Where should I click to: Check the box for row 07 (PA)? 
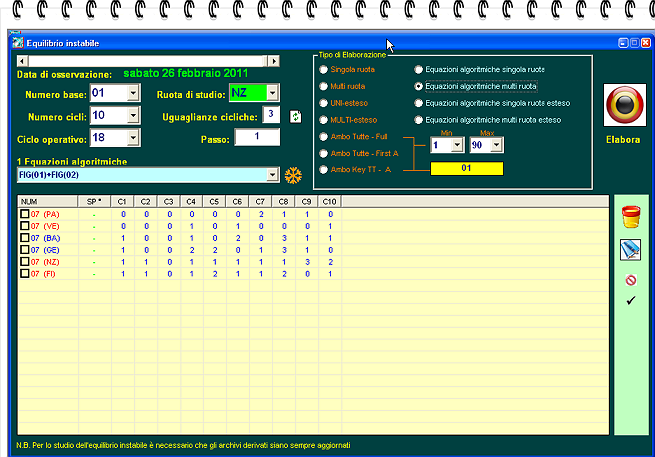pyautogui.click(x=25, y=214)
